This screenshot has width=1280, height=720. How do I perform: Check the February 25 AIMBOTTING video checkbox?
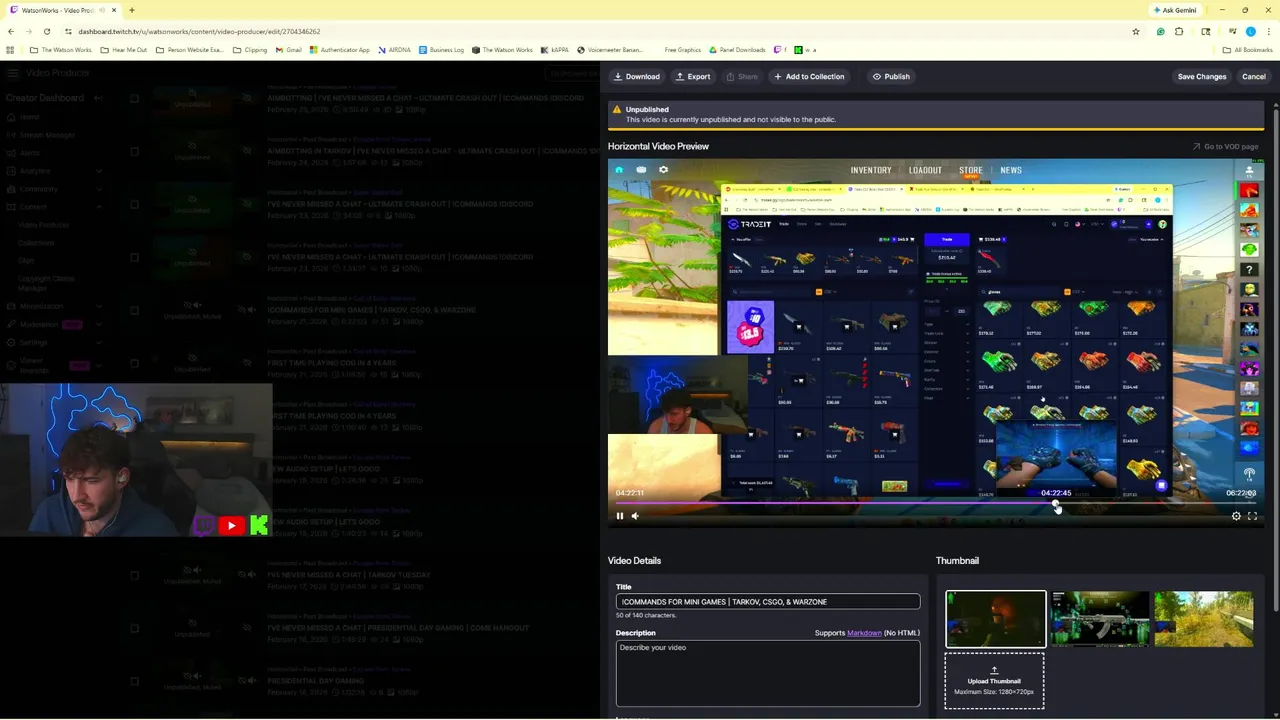134,99
